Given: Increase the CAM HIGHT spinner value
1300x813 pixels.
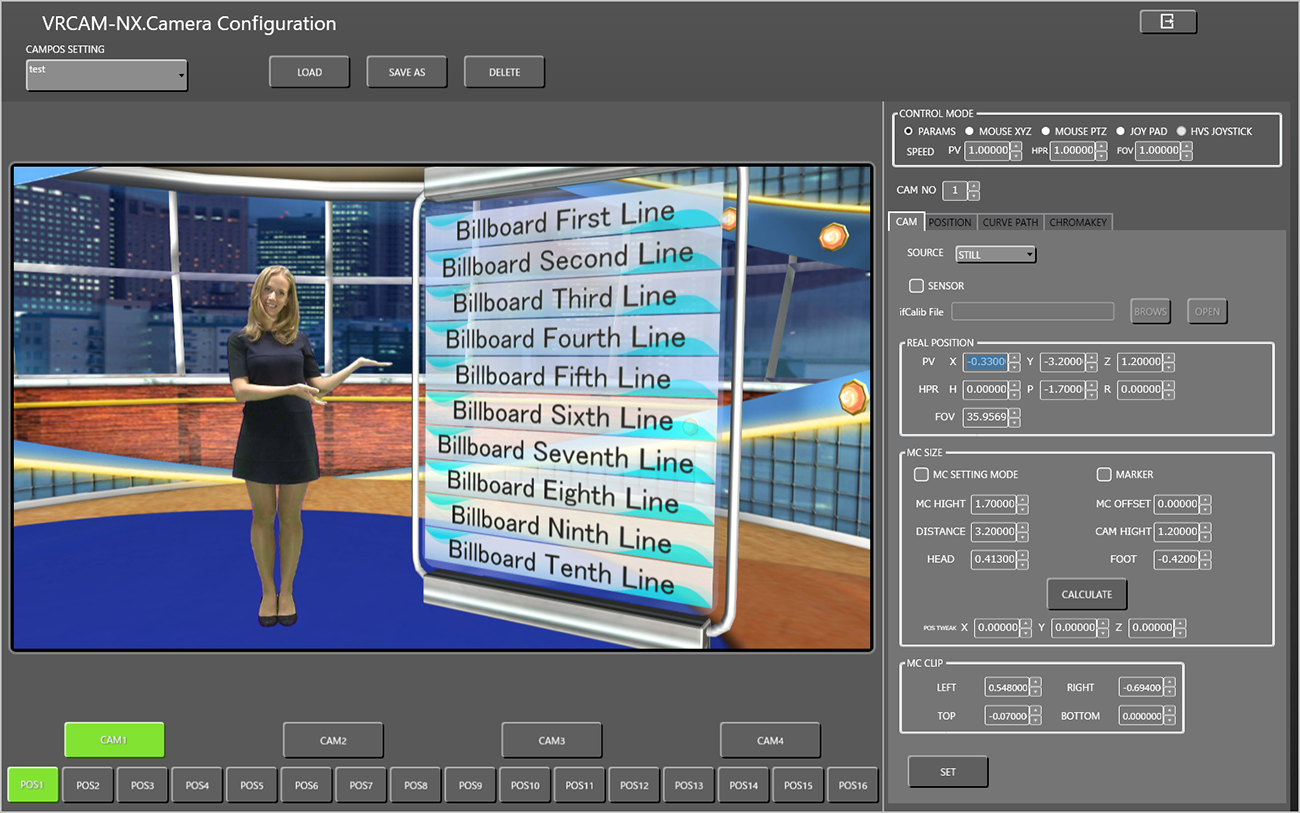Looking at the screenshot, I should 1206,527.
